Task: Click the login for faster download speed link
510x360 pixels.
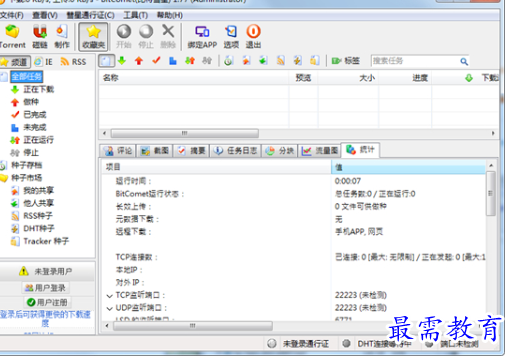Action: pos(45,318)
